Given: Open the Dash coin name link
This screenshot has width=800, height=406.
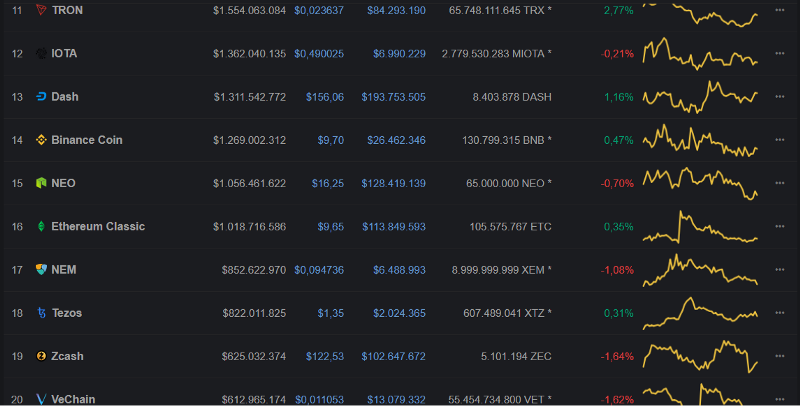Looking at the screenshot, I should tap(65, 96).
